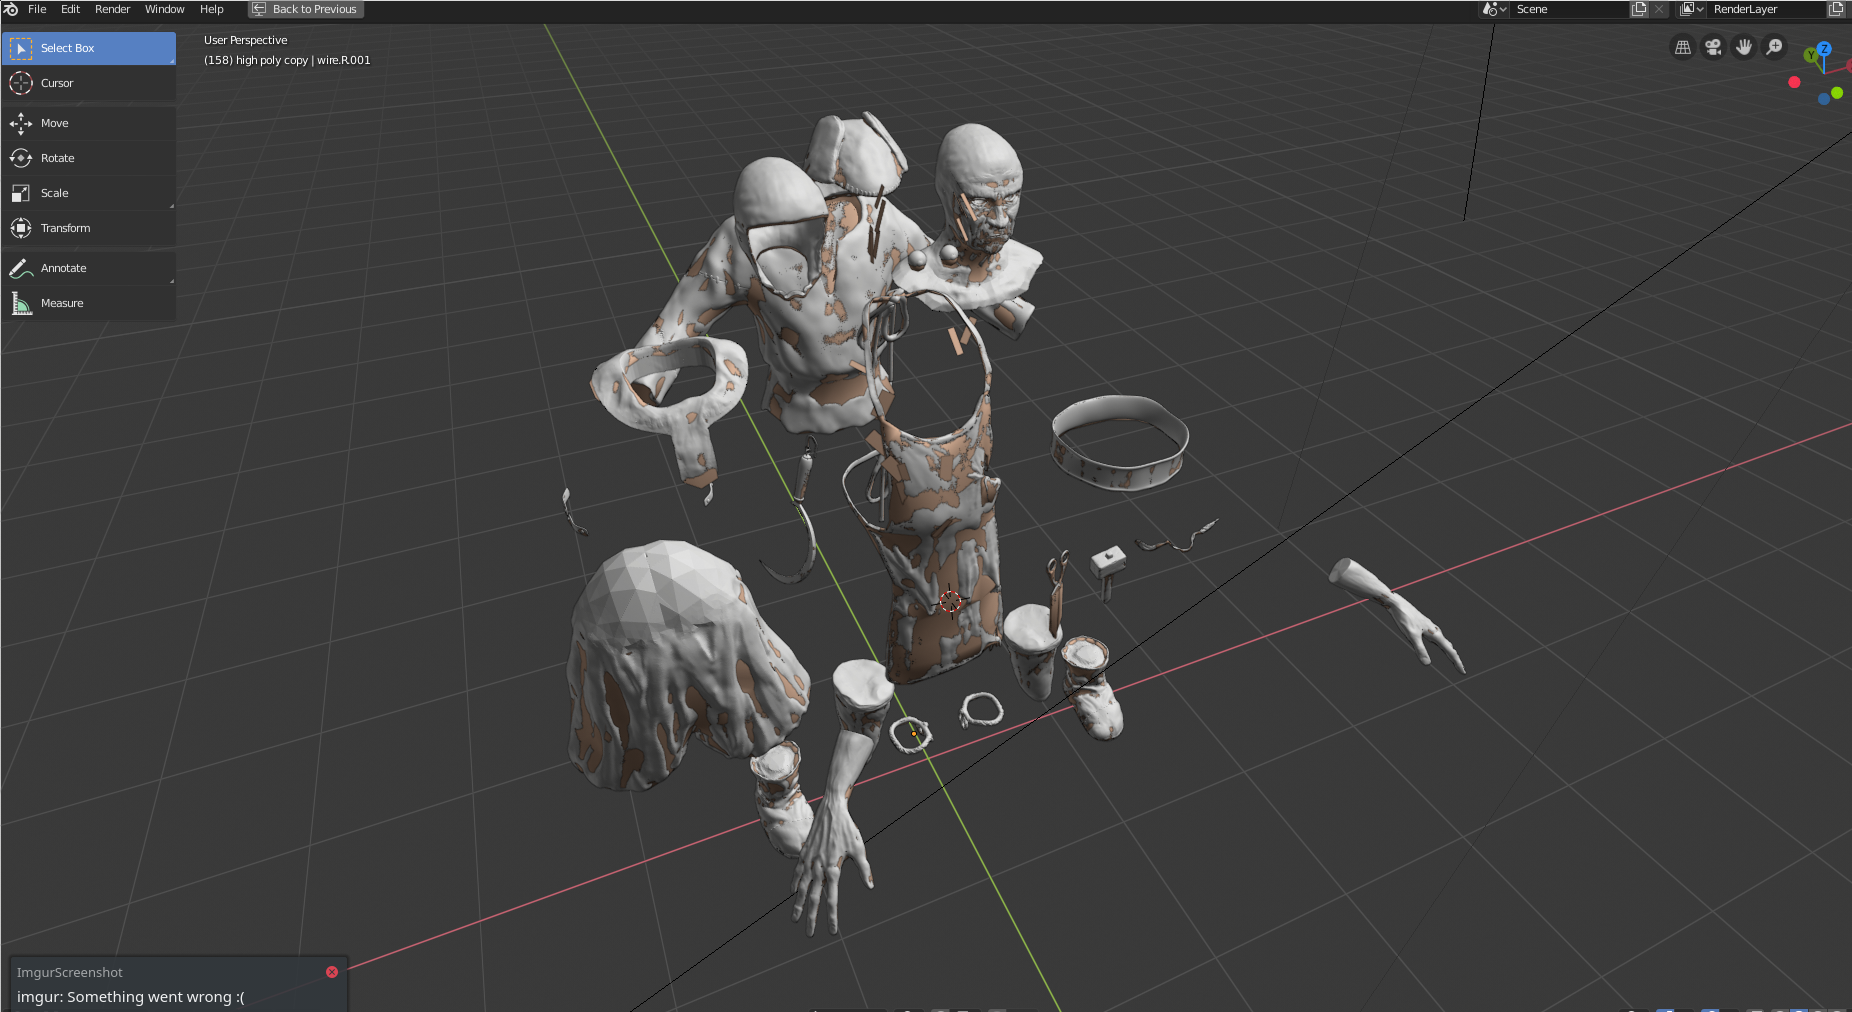Edit the RenderLayer name field

click(1766, 9)
